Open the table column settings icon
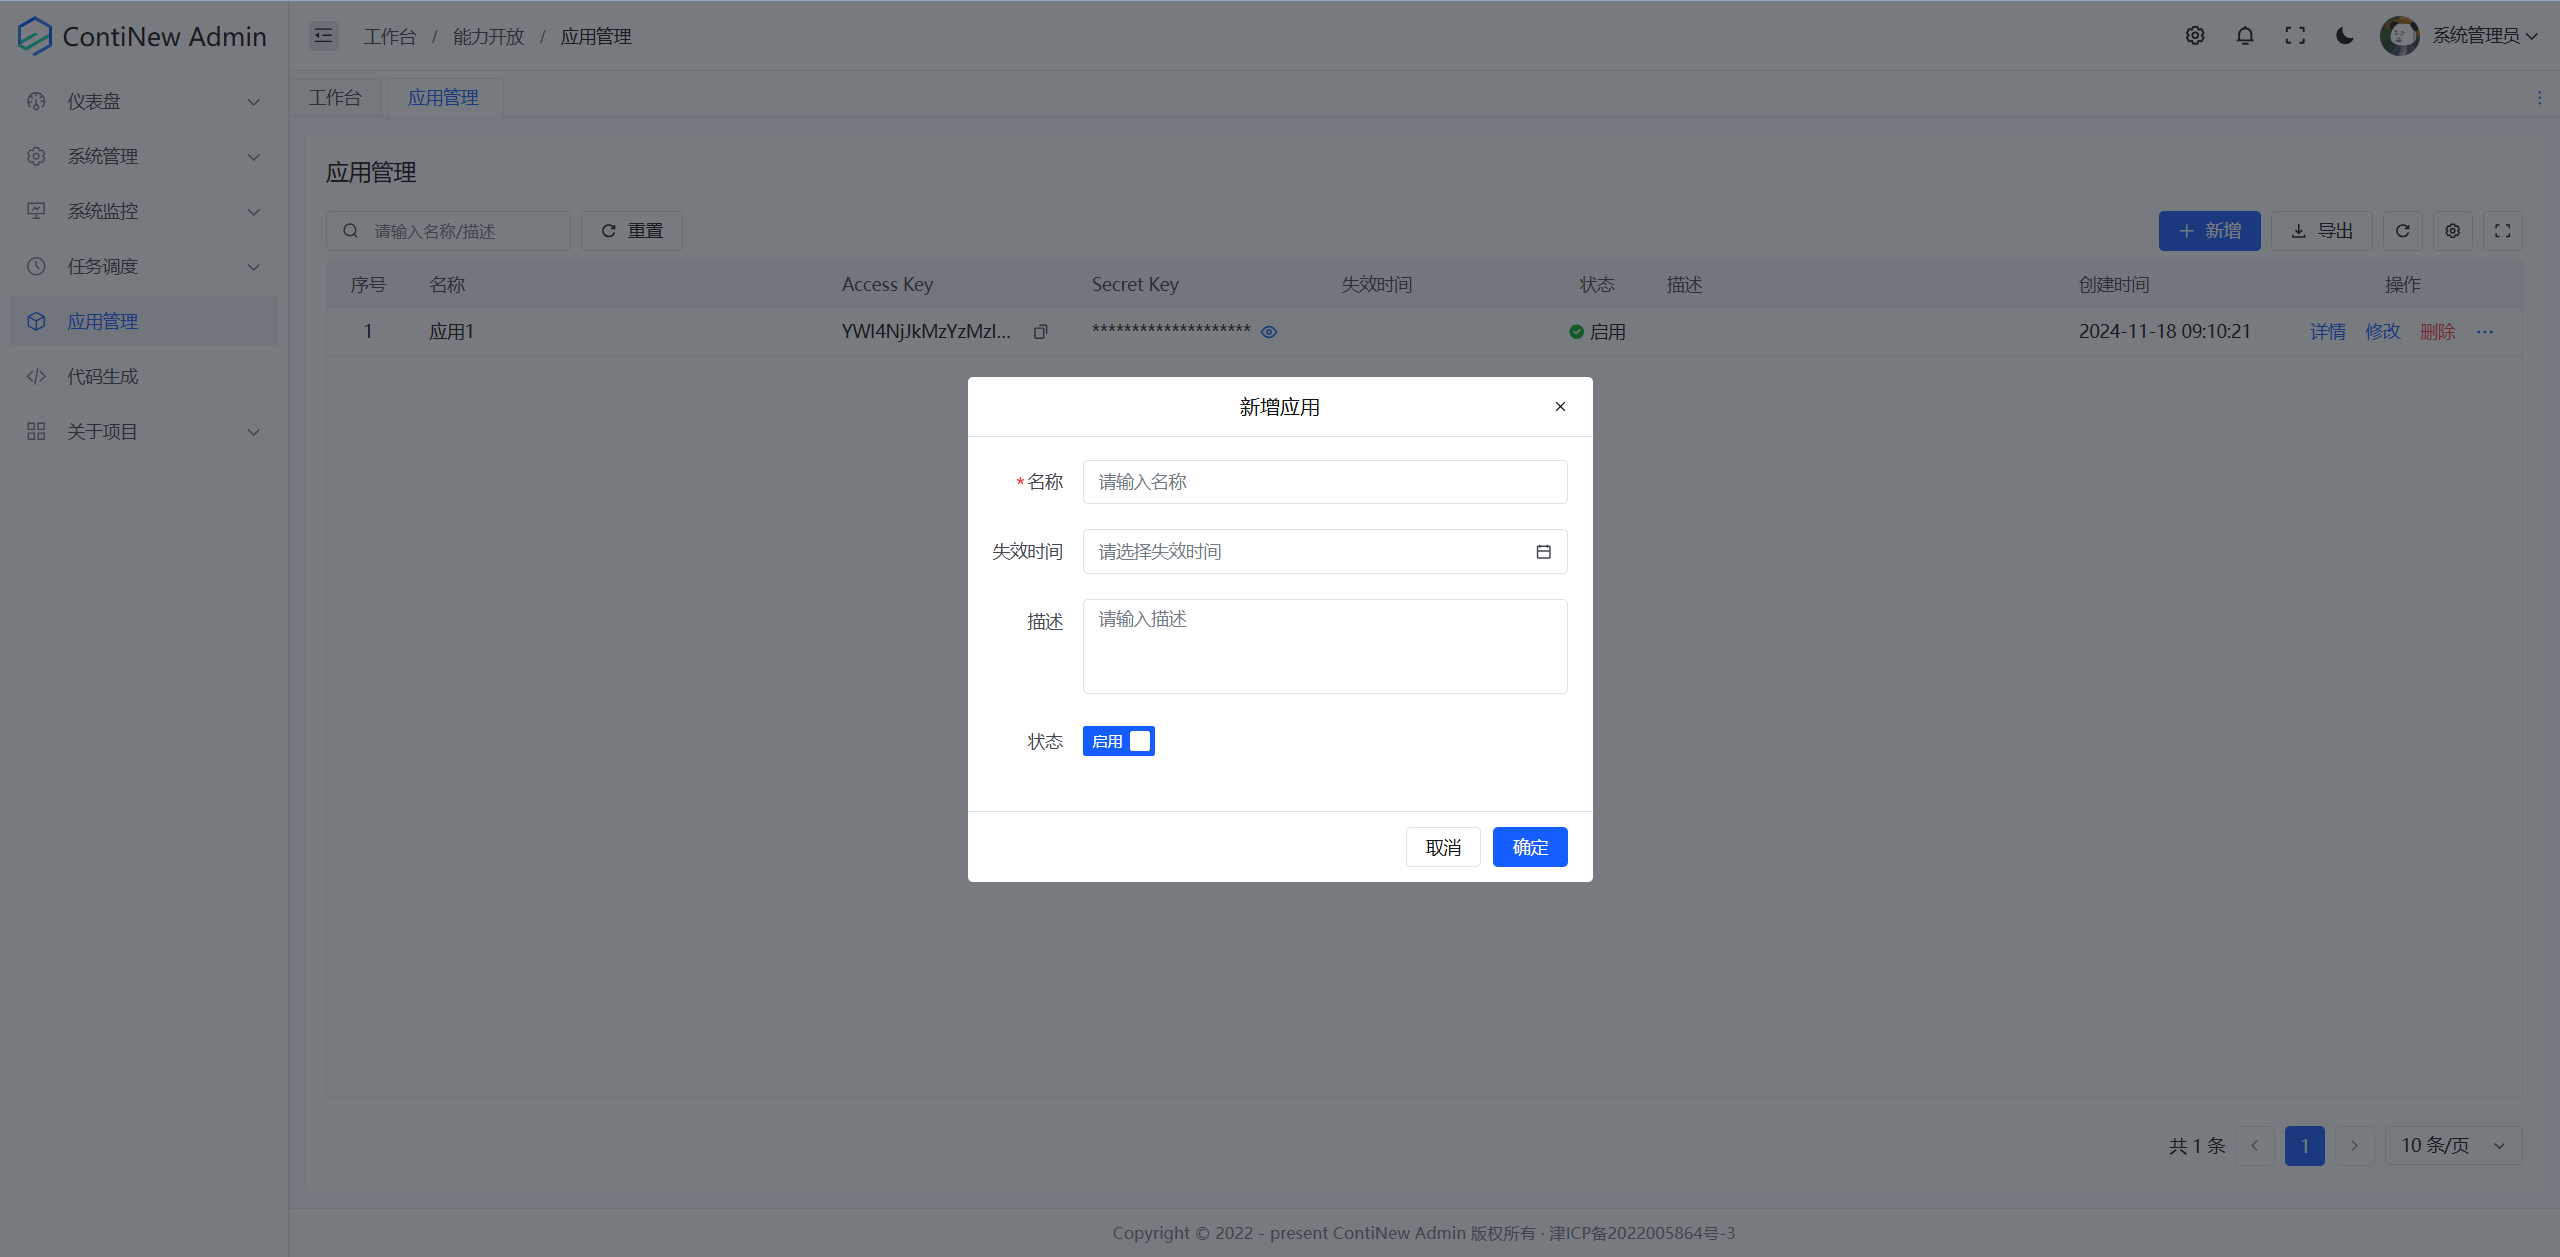Viewport: 2560px width, 1257px height. pos(2453,231)
